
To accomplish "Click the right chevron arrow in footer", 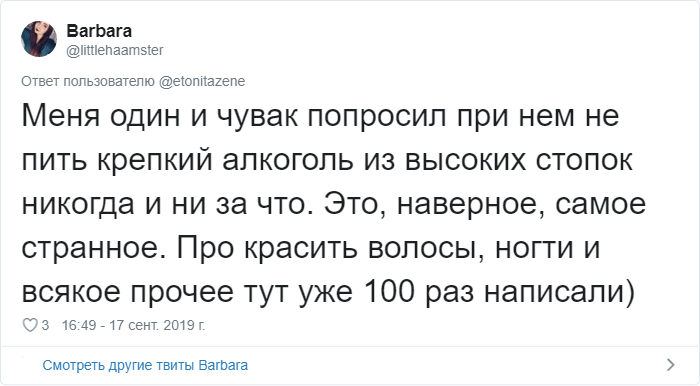I will 671,365.
